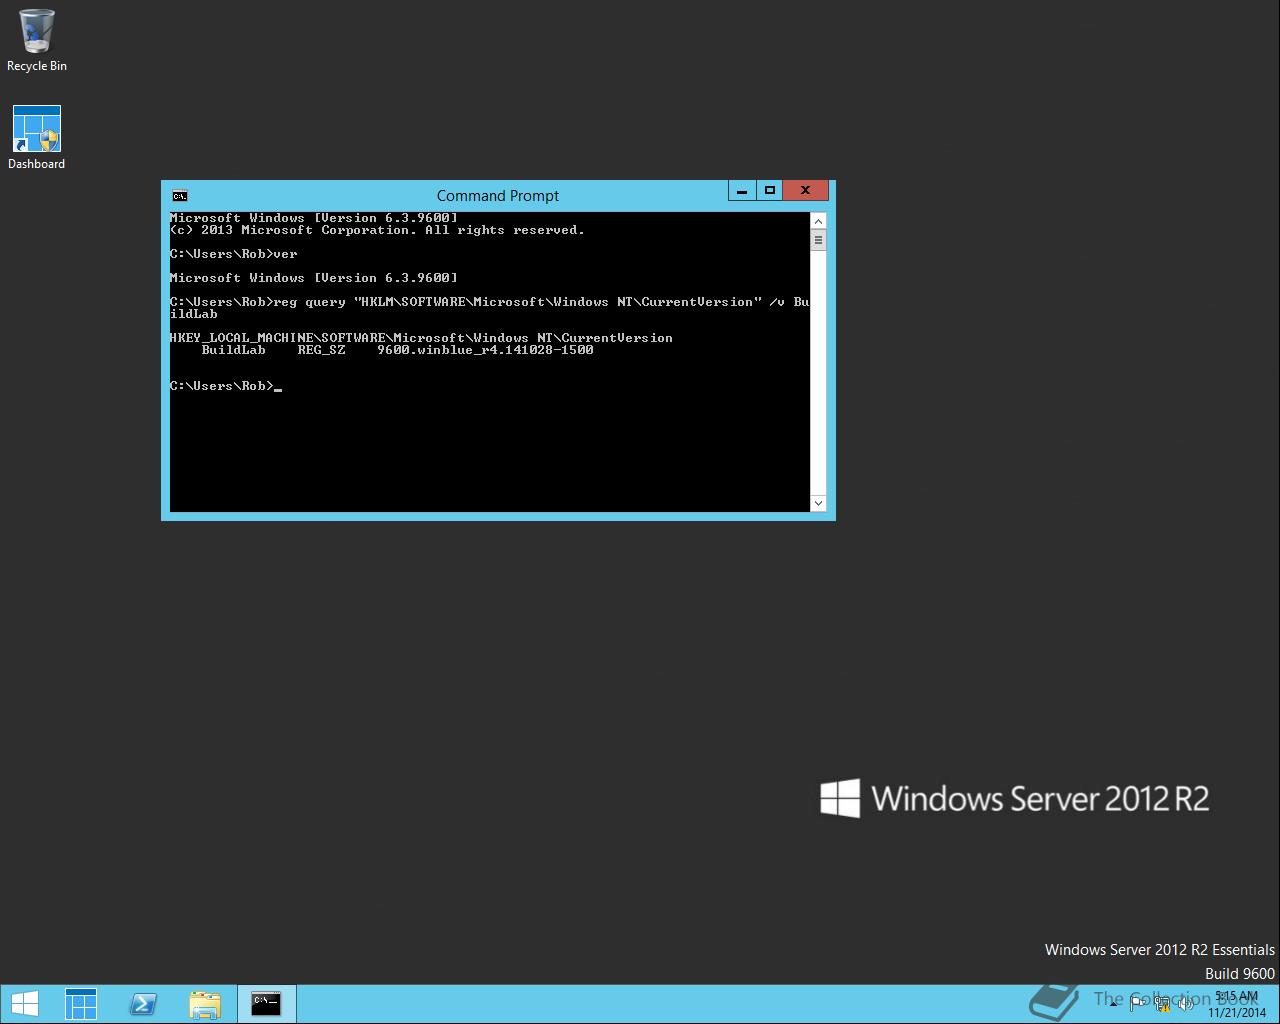
Task: Select the Dashboard shortcut on the desktop
Action: coord(37,138)
